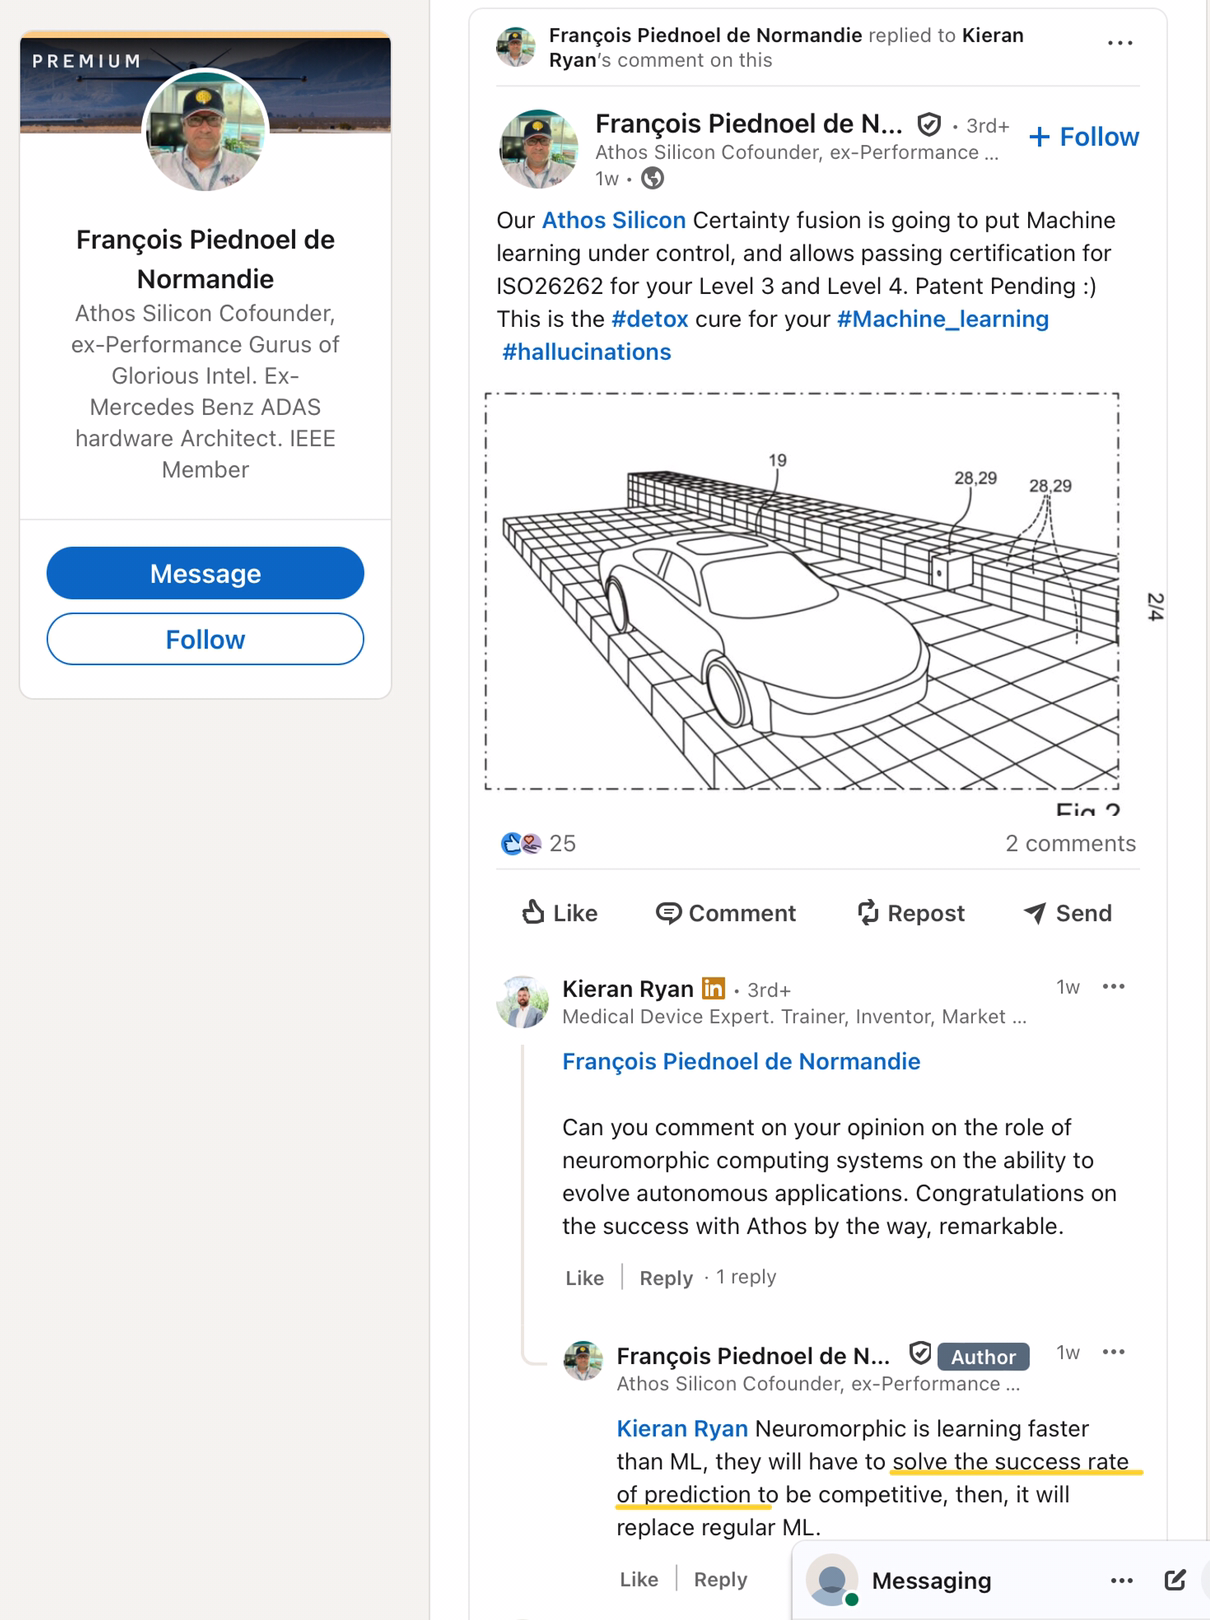1210x1620 pixels.
Task: Click the #hallucinations hashtag
Action: (586, 352)
